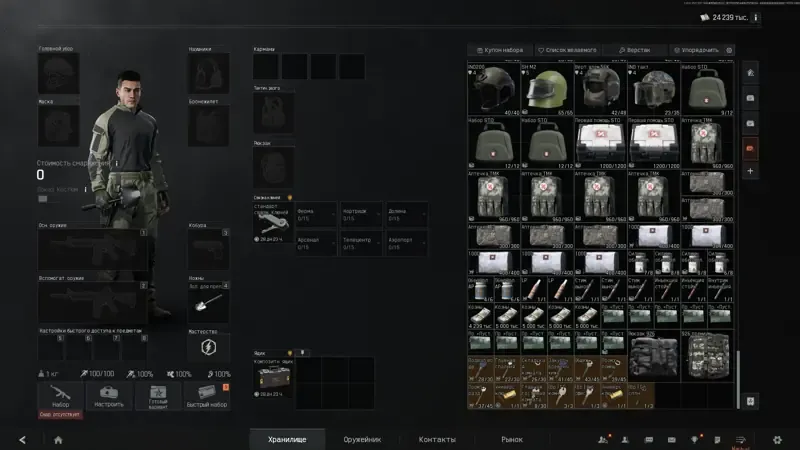Click the 24 239 тыс. currency balance
Viewport: 800px width, 450px height.
[724, 17]
